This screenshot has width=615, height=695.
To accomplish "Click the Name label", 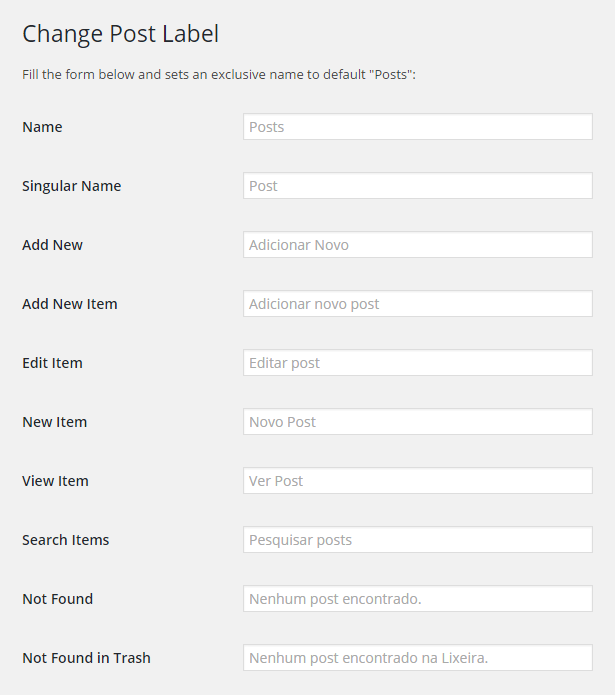I will pos(42,127).
